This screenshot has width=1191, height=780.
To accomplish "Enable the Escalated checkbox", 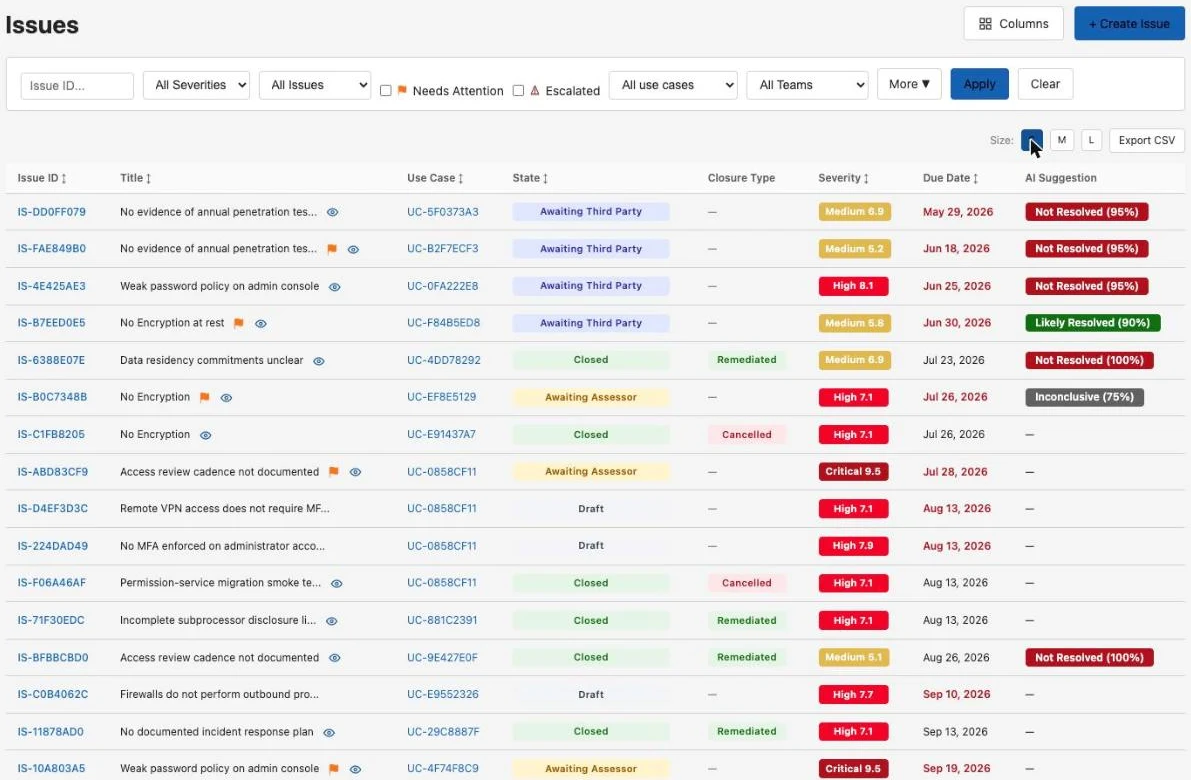I will pos(518,90).
